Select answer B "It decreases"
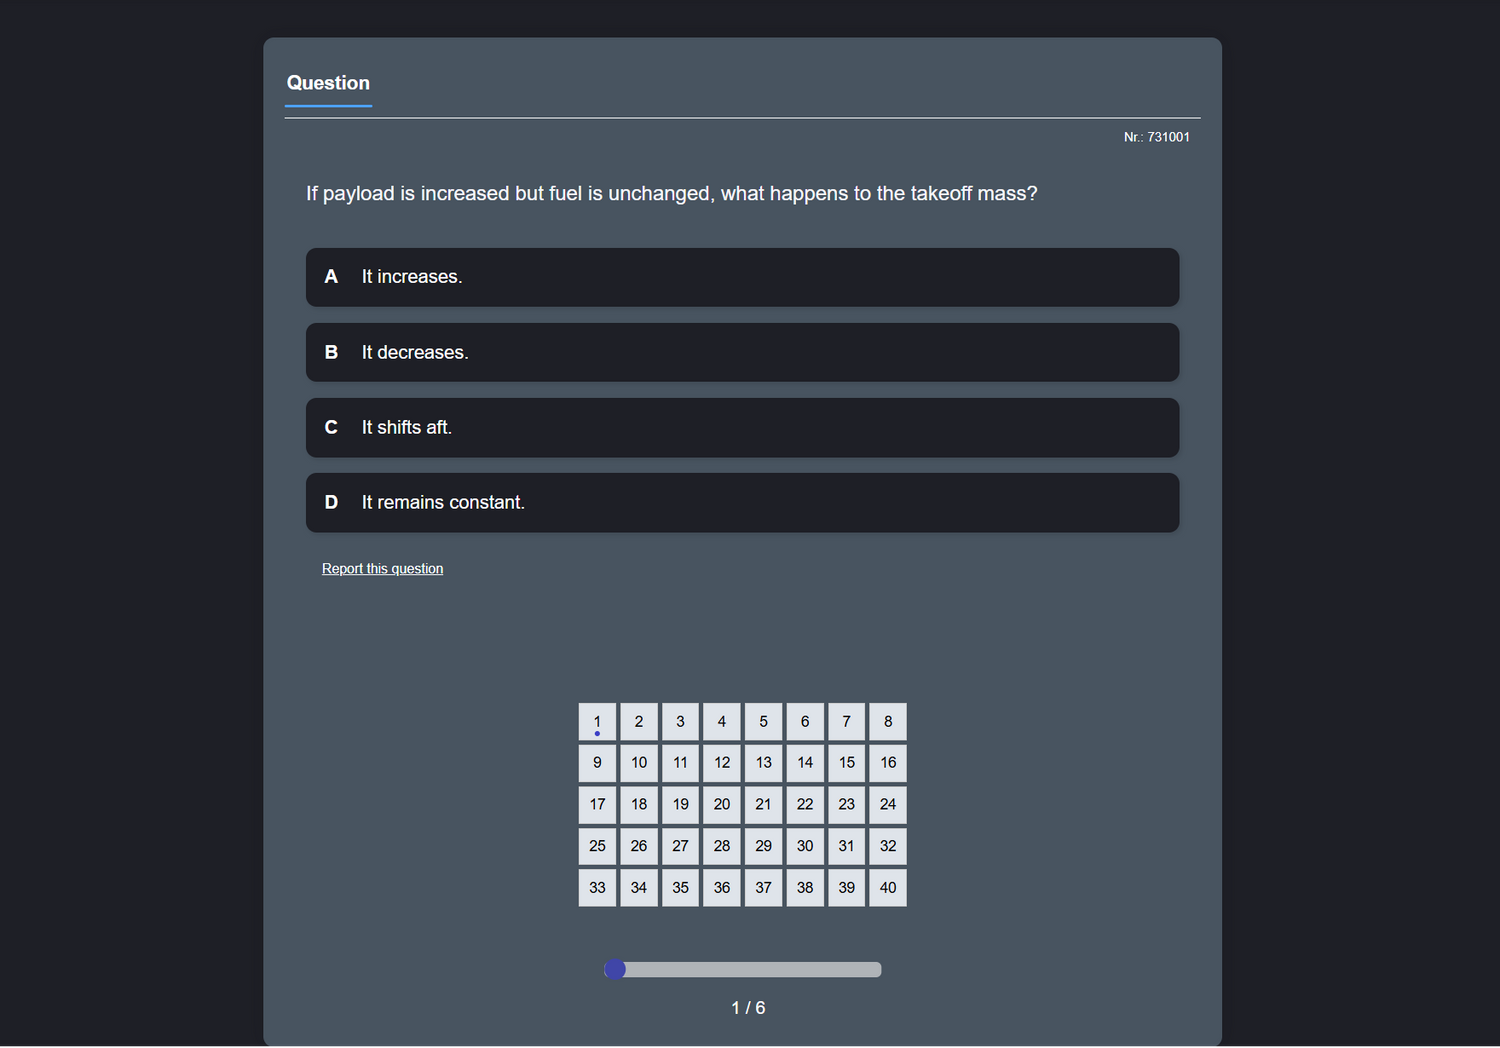1500x1048 pixels. (x=742, y=352)
